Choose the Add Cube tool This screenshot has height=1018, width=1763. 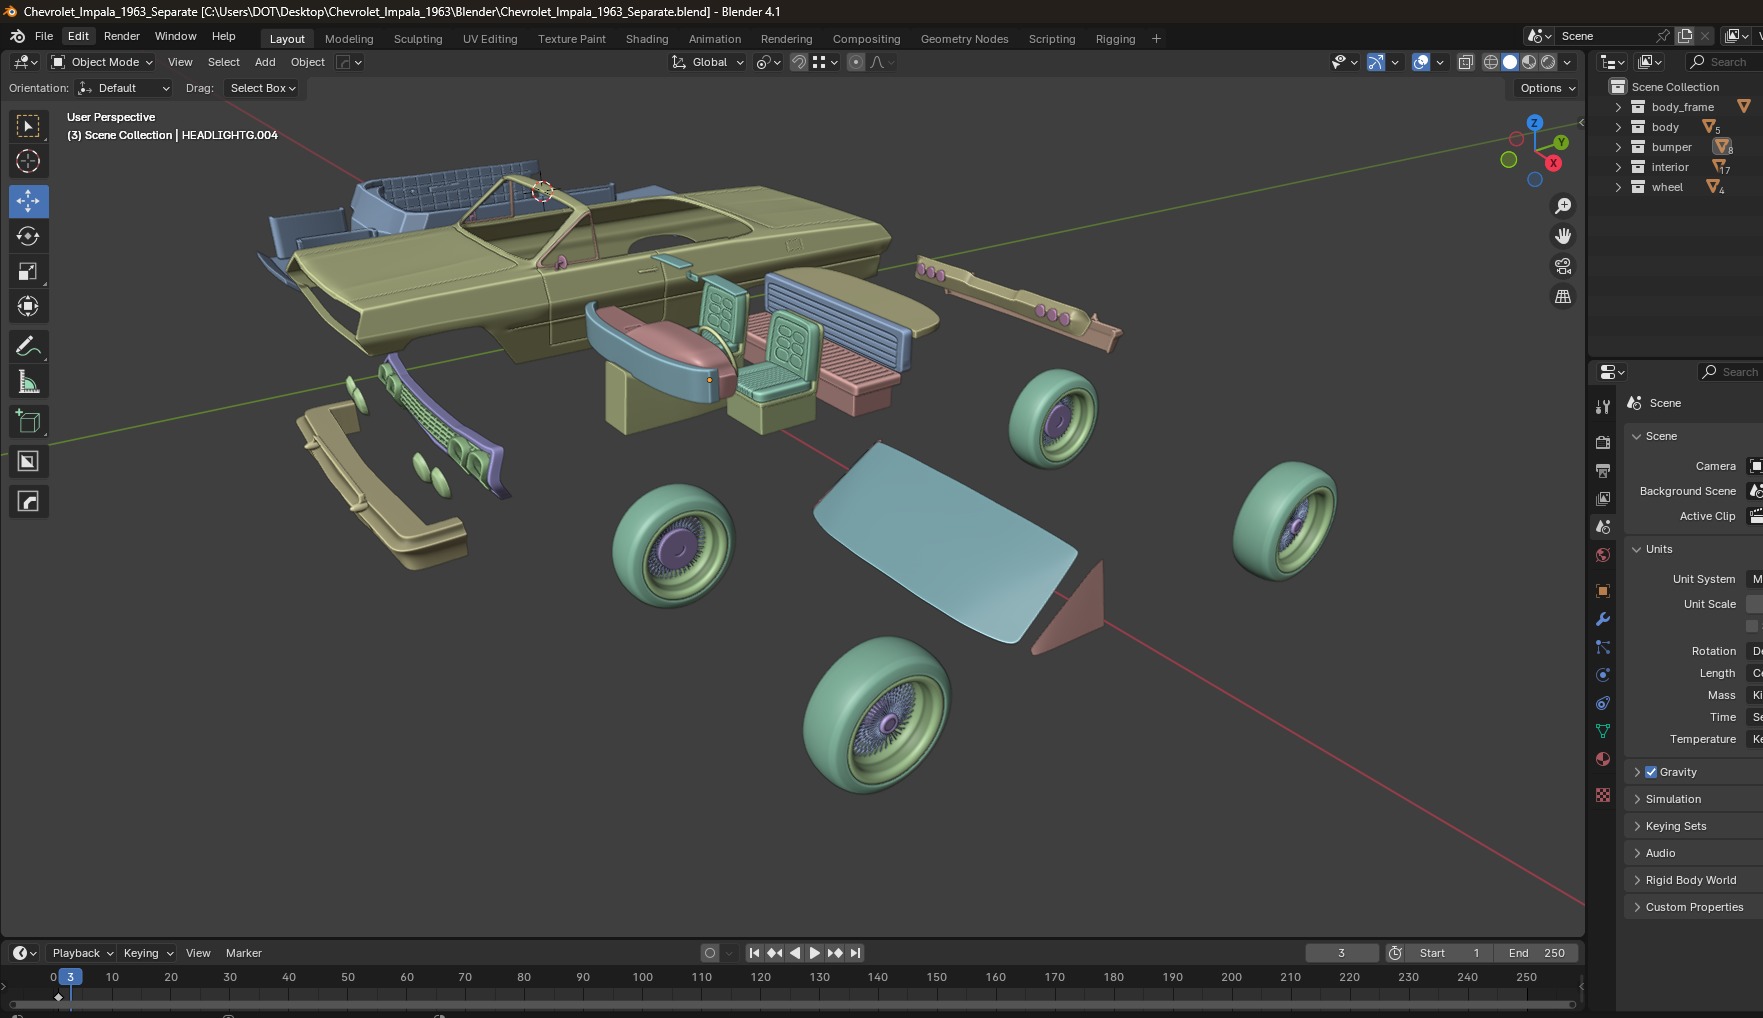coord(28,421)
